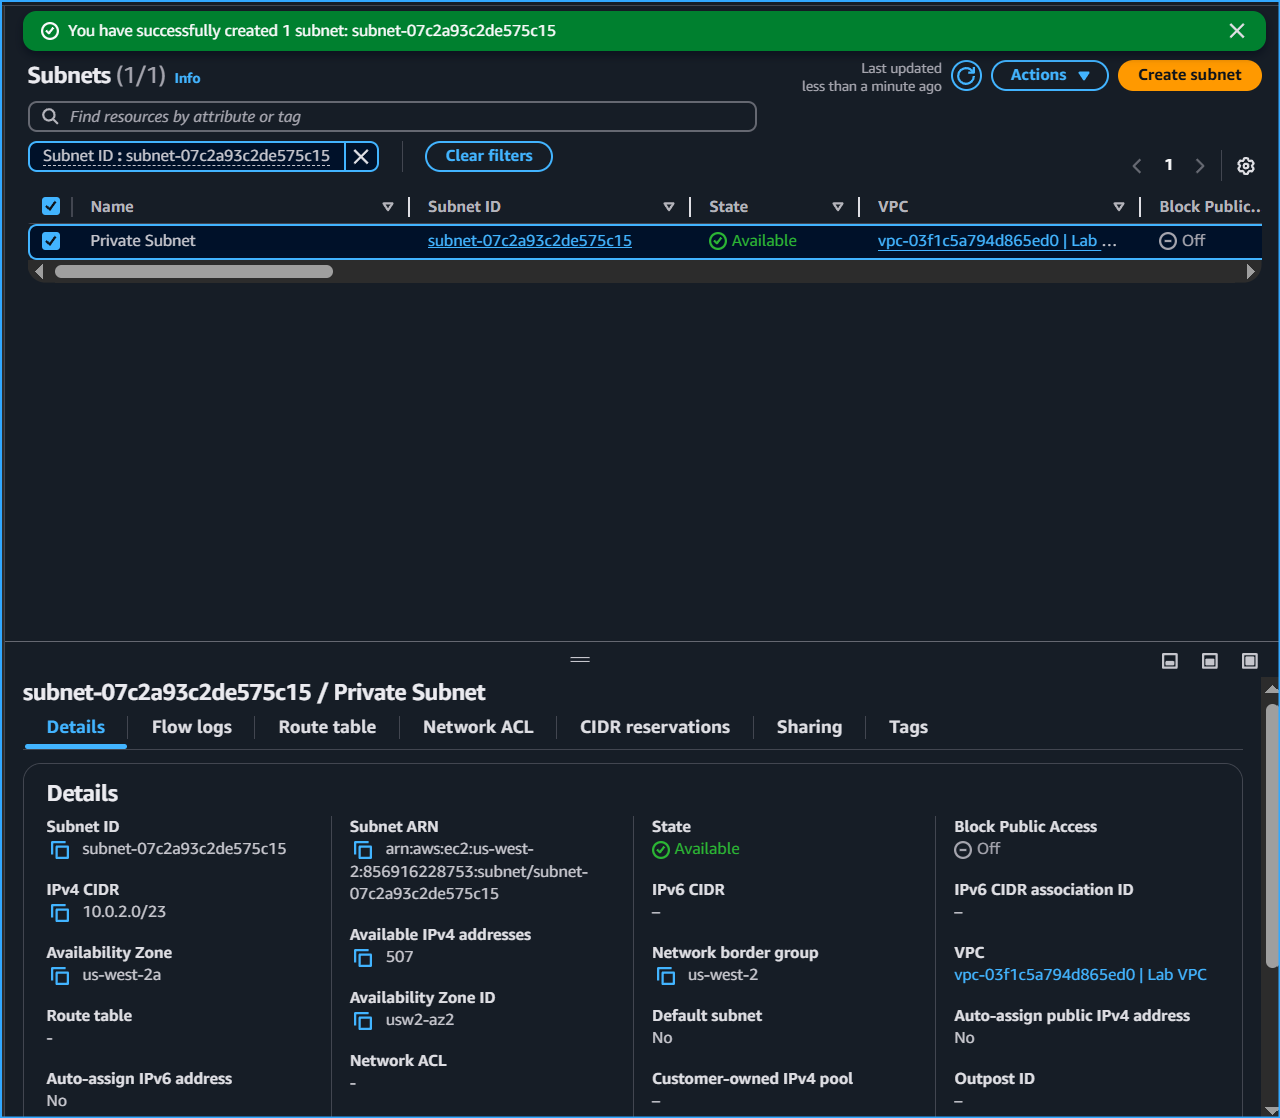Uncheck the Private Subnet row checkbox
Image resolution: width=1280 pixels, height=1118 pixels.
coord(51,241)
